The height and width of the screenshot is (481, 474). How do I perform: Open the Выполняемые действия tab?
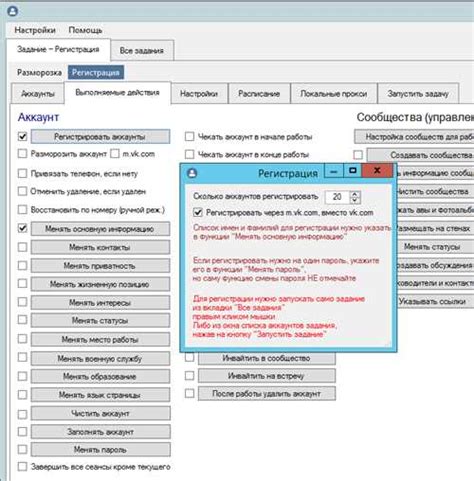(x=117, y=93)
